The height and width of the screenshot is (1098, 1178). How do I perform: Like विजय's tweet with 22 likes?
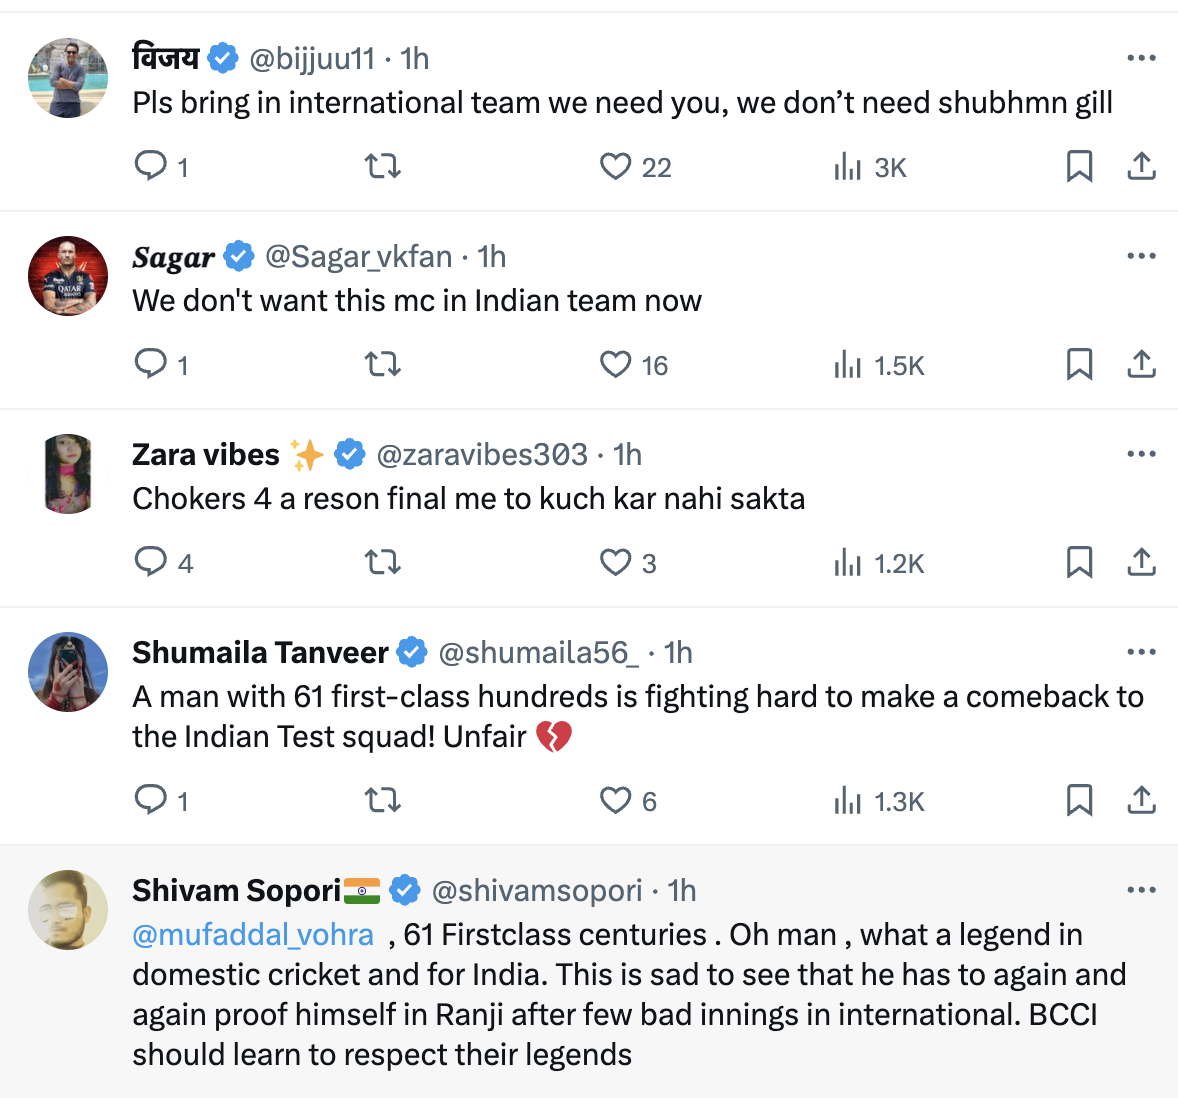(x=615, y=166)
